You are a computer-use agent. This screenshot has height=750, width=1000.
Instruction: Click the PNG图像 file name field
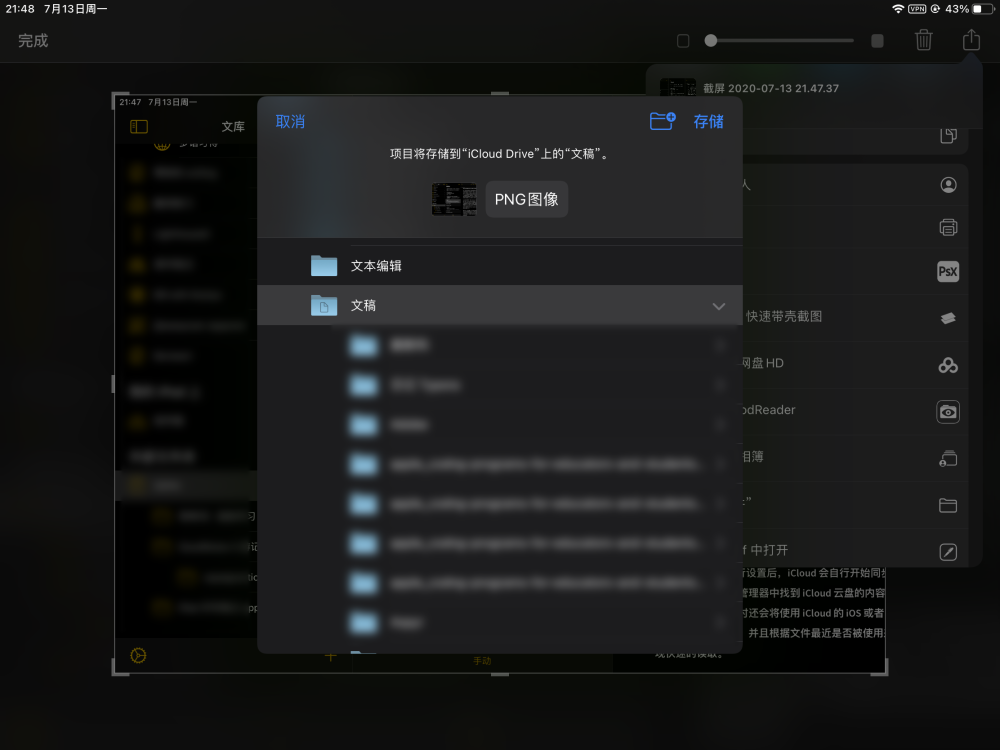click(x=527, y=200)
